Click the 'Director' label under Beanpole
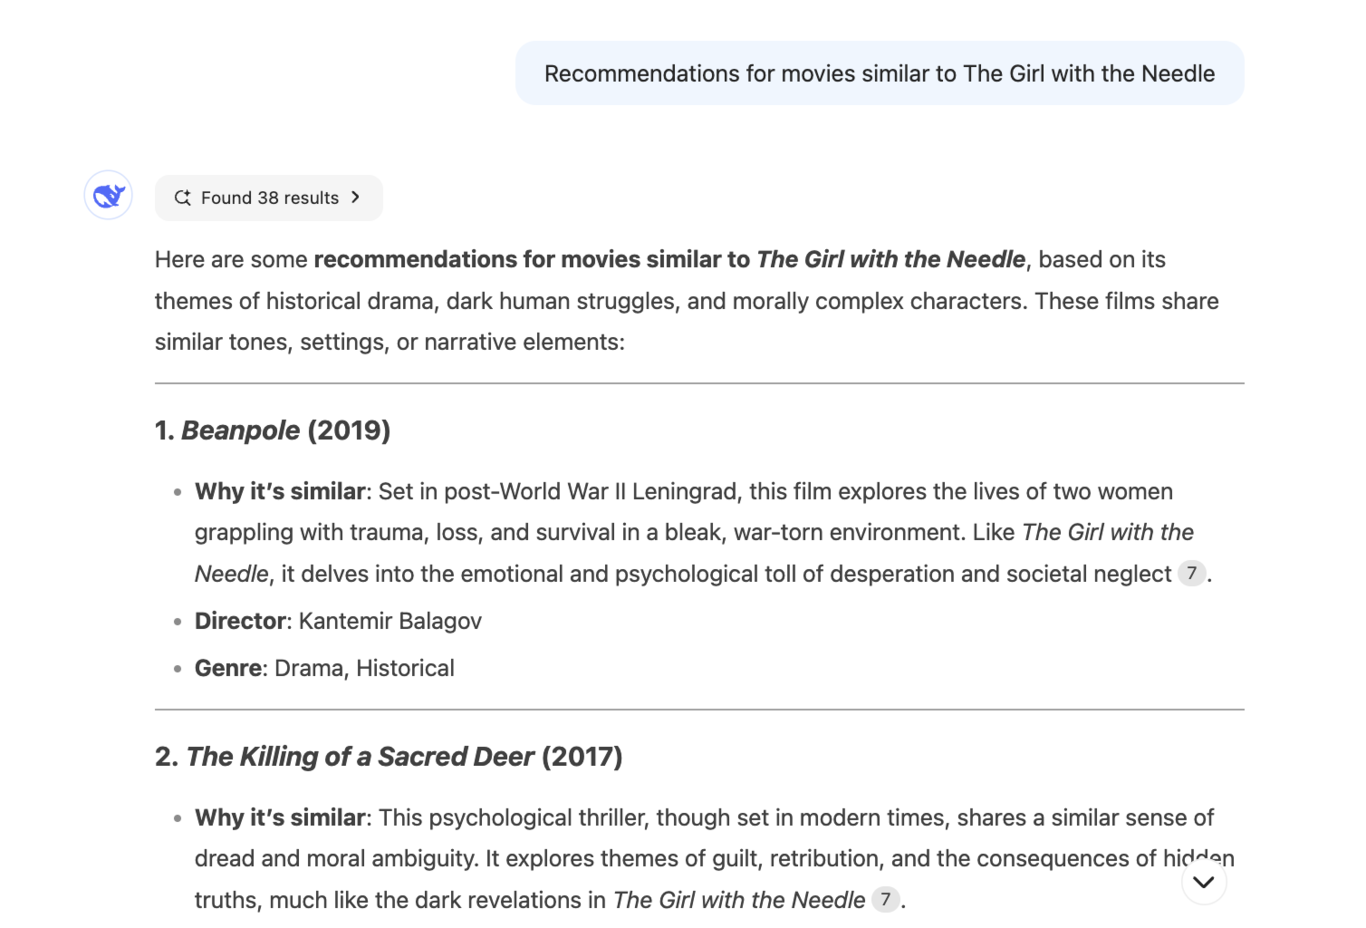 coord(240,621)
